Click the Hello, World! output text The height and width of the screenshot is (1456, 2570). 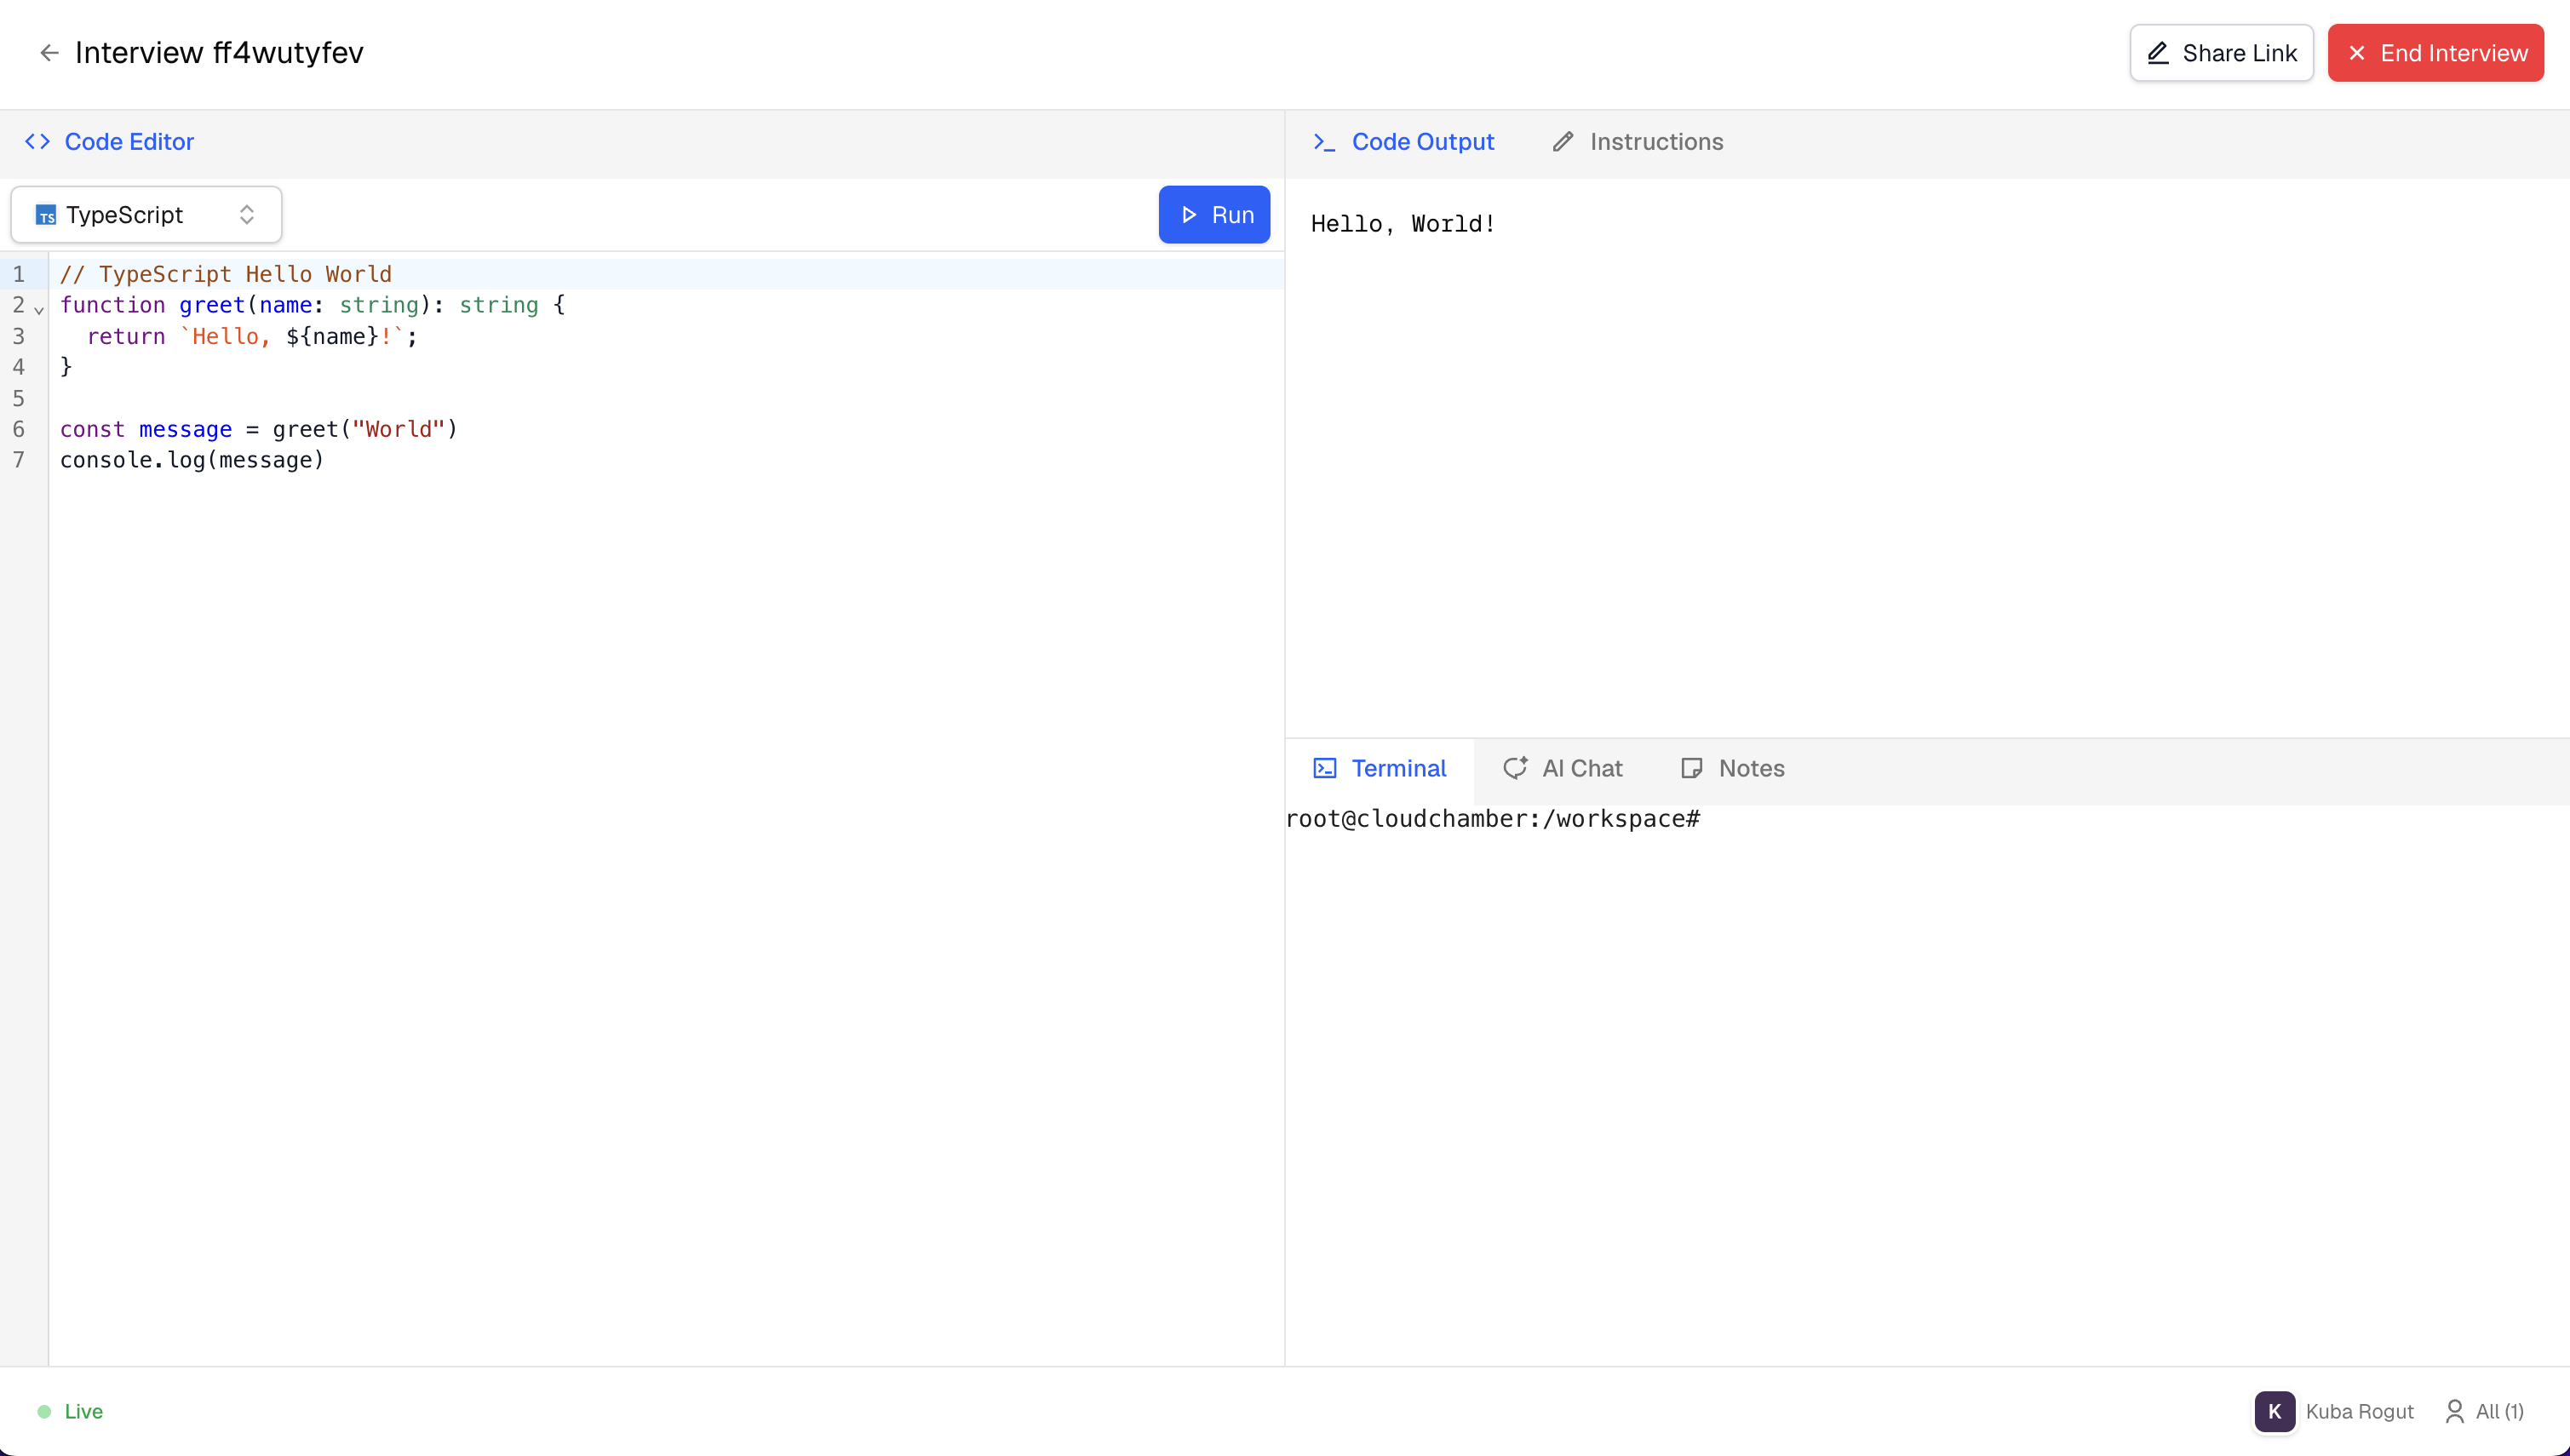coord(1403,224)
